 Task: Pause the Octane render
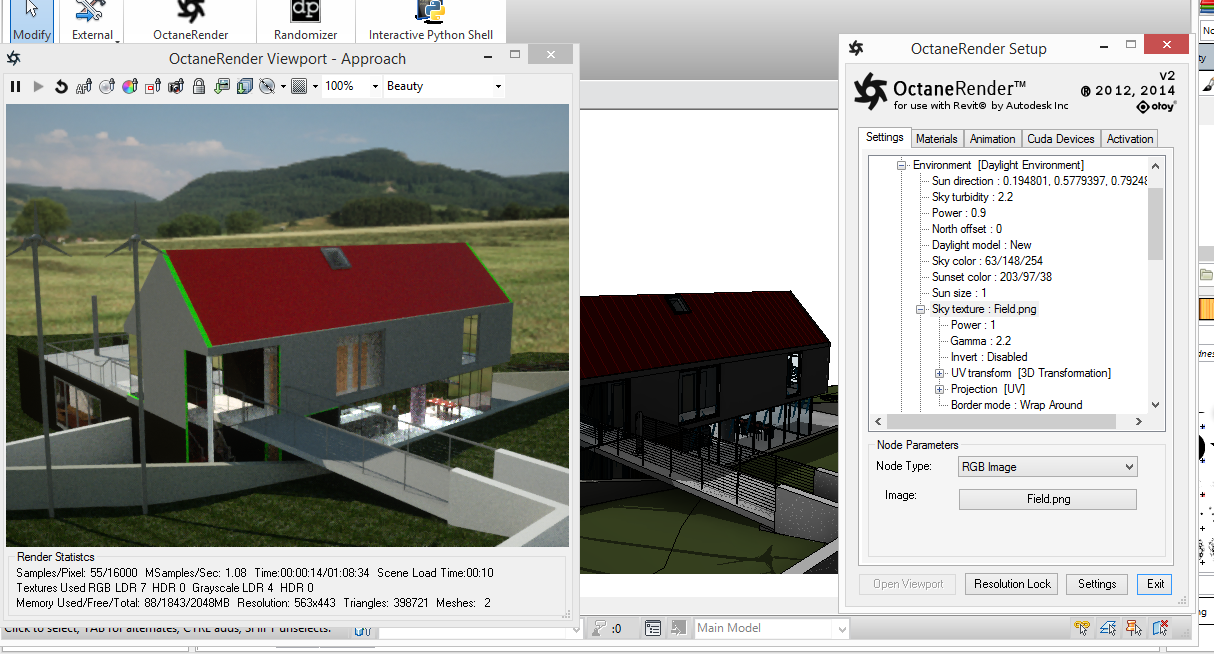(15, 87)
